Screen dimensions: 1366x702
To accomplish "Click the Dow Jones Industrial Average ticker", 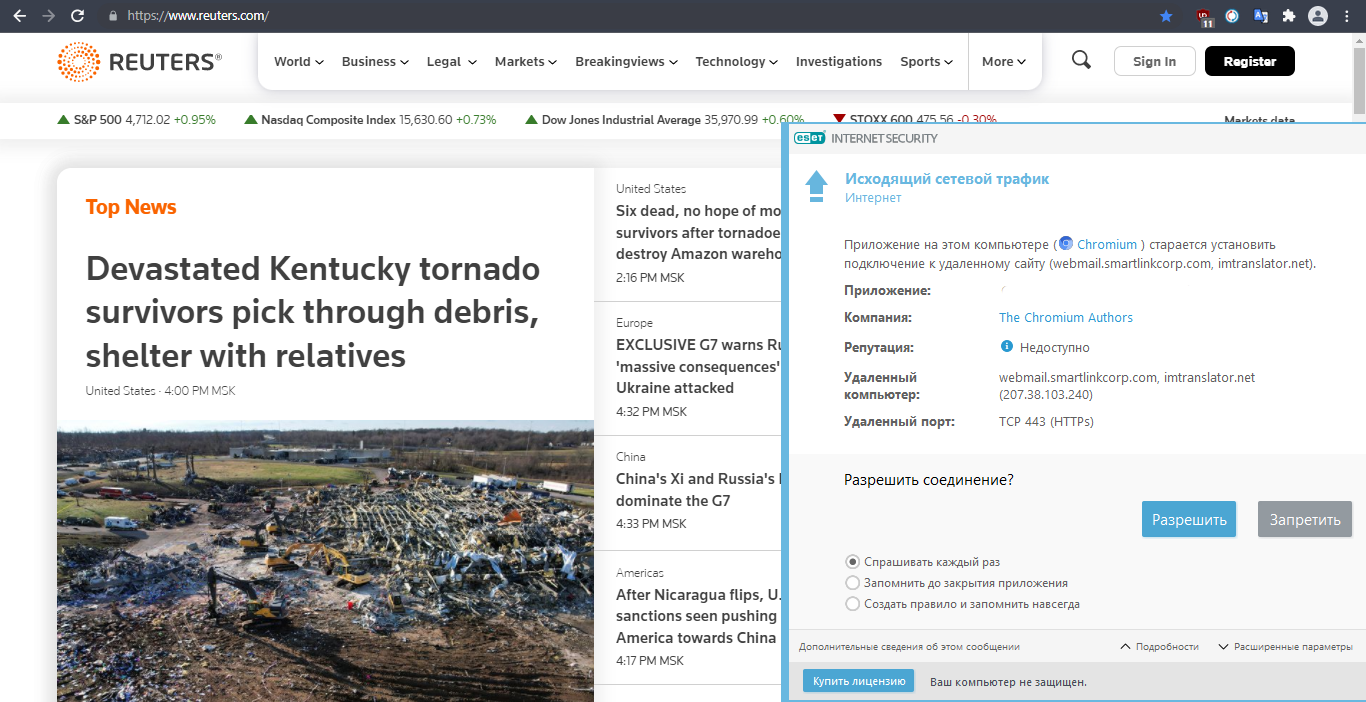I will coord(664,120).
